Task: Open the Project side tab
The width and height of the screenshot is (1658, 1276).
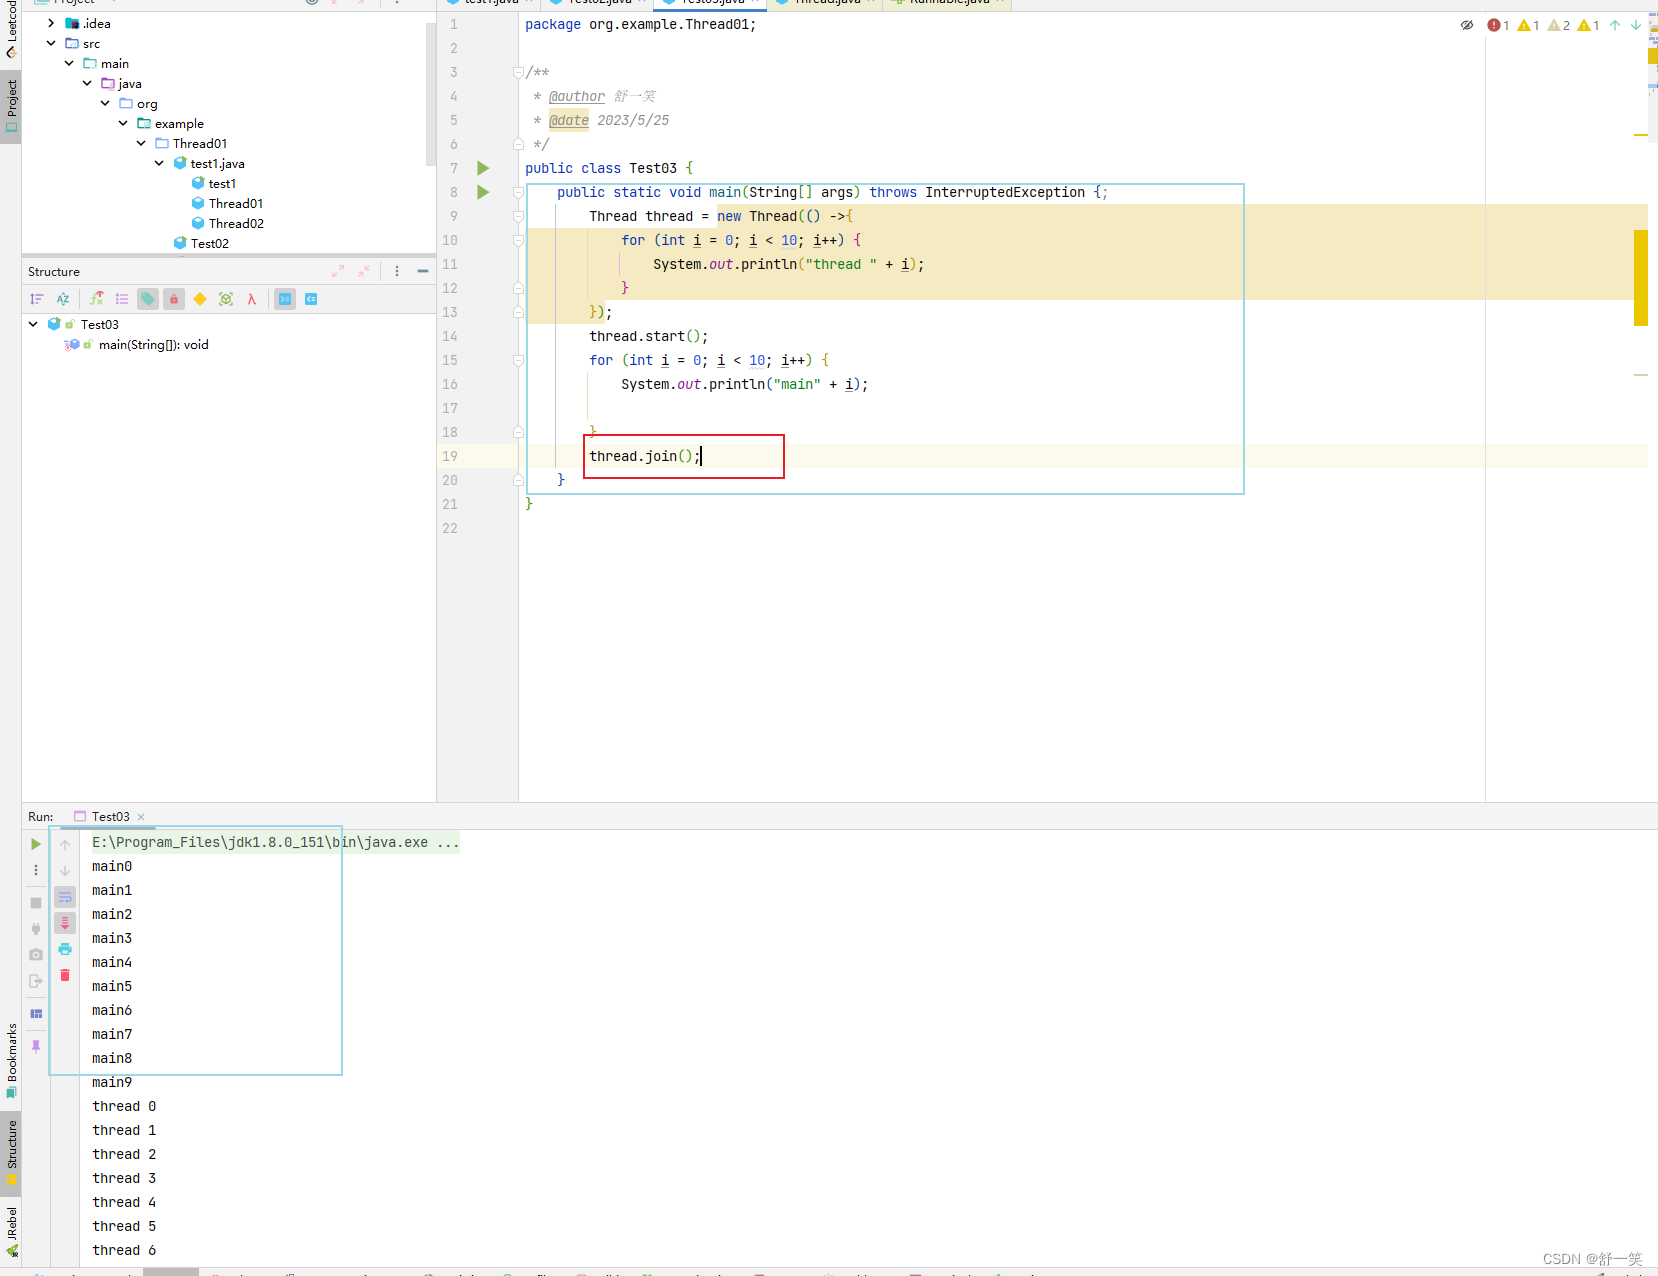Action: click(11, 107)
